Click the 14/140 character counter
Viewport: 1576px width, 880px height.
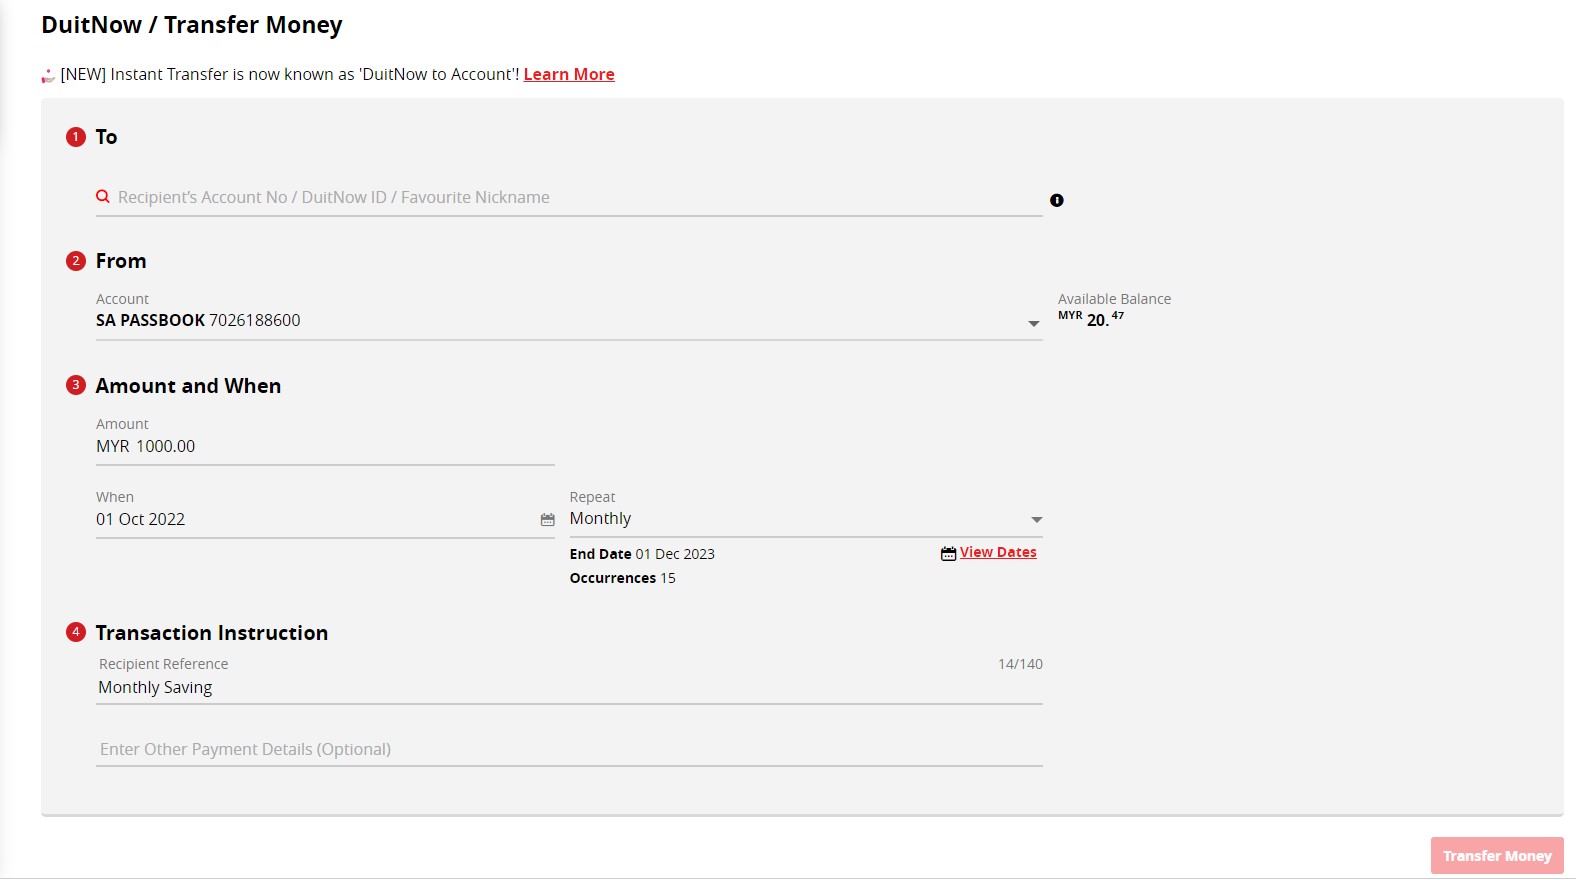click(1020, 664)
